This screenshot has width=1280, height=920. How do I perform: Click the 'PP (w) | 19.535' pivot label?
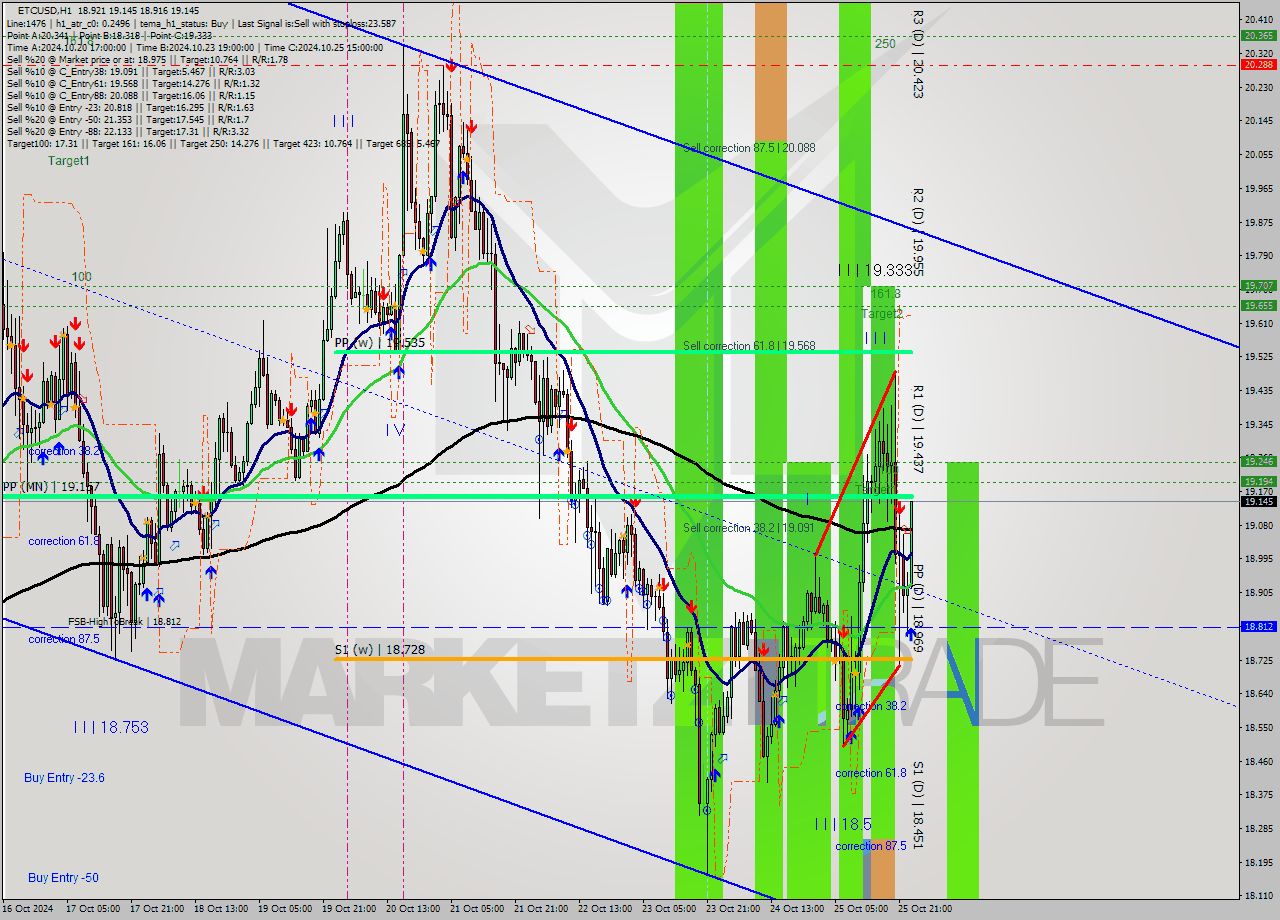(x=380, y=342)
